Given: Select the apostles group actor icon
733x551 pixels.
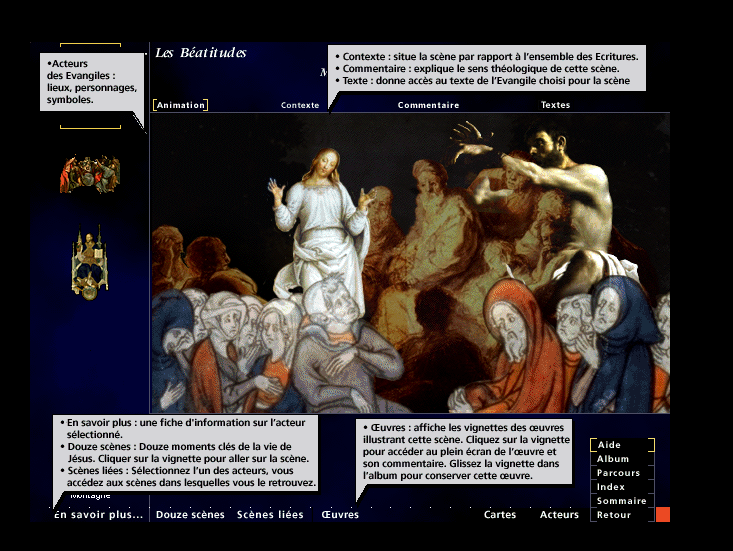Looking at the screenshot, I should click(89, 174).
